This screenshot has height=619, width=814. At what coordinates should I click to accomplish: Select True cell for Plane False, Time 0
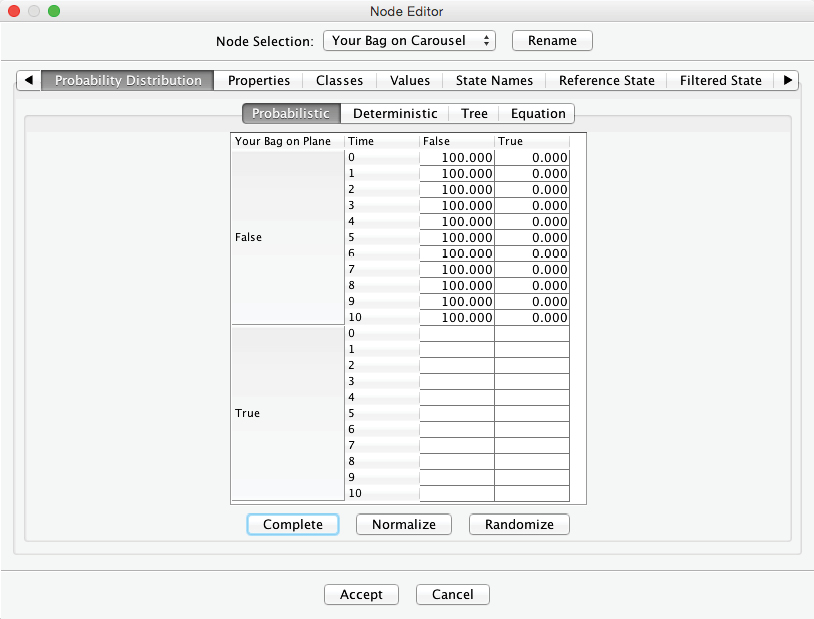[x=532, y=157]
